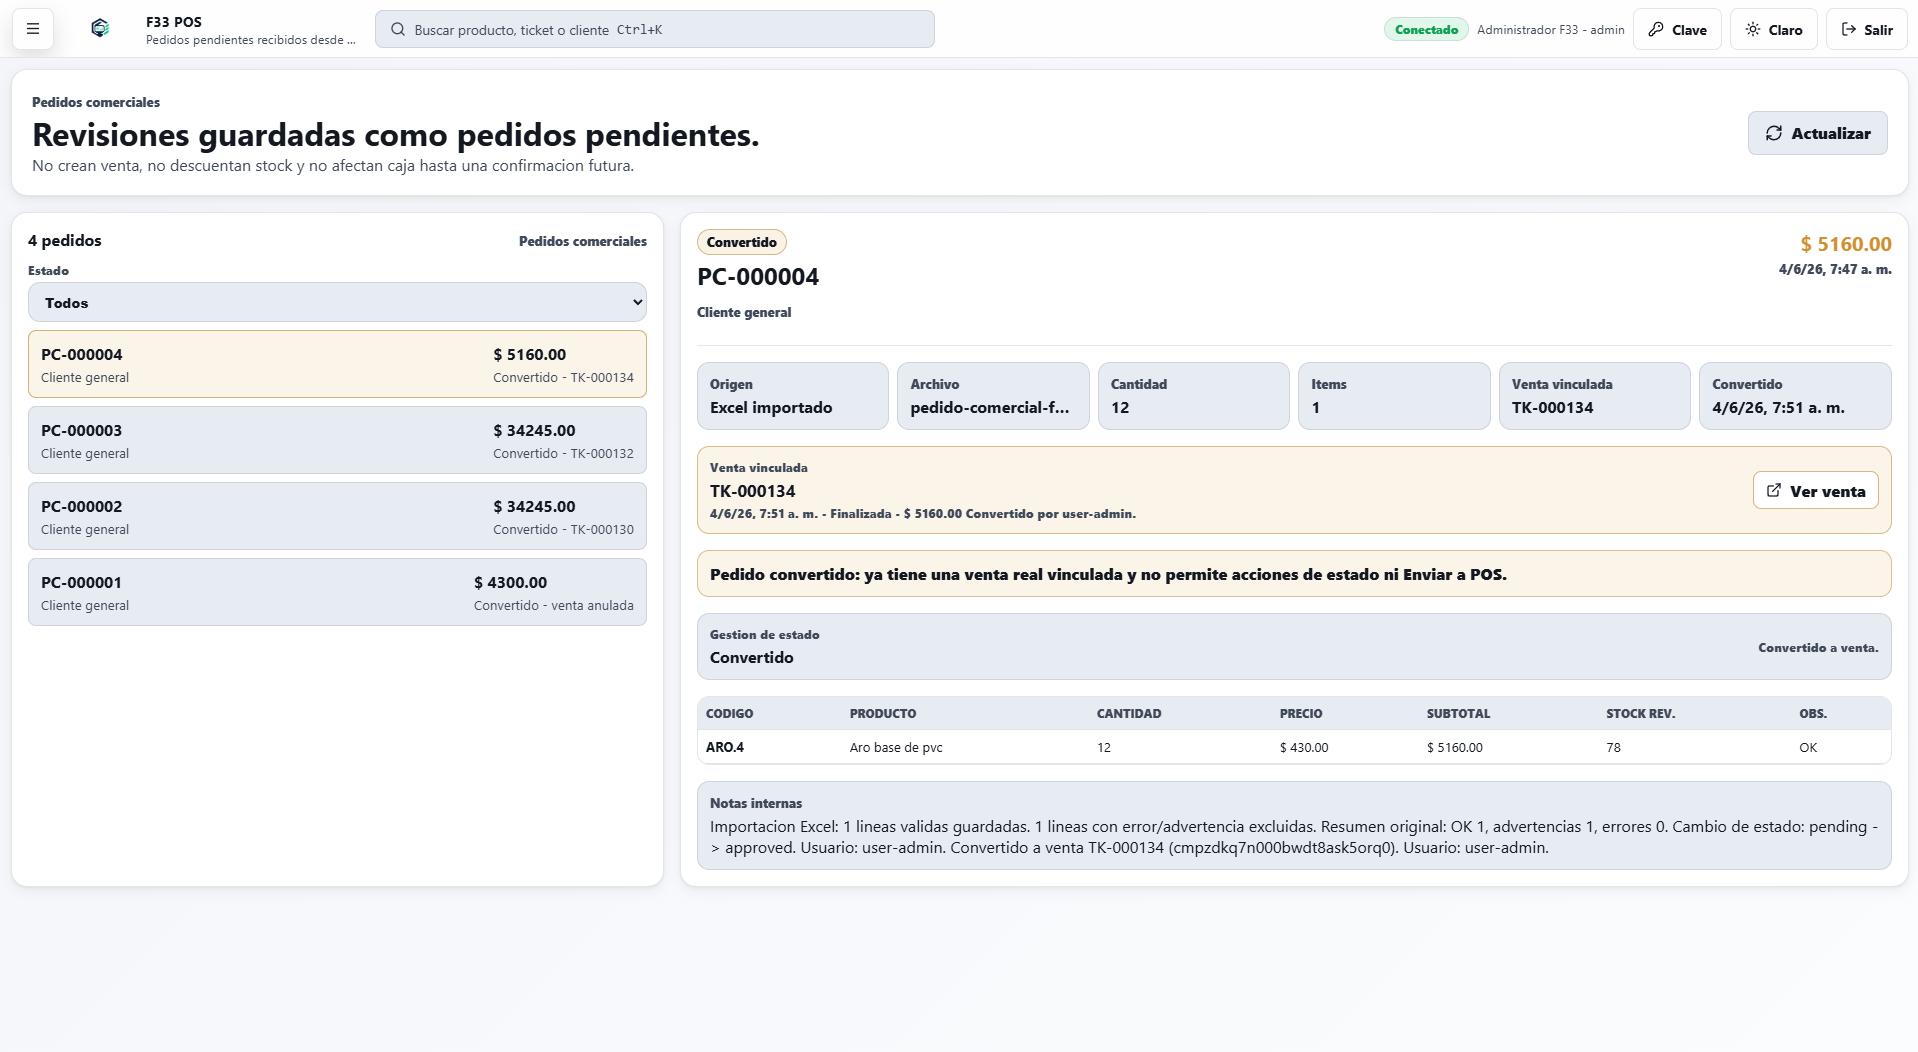Click the Conectado status badge
This screenshot has height=1052, width=1918.
1426,29
